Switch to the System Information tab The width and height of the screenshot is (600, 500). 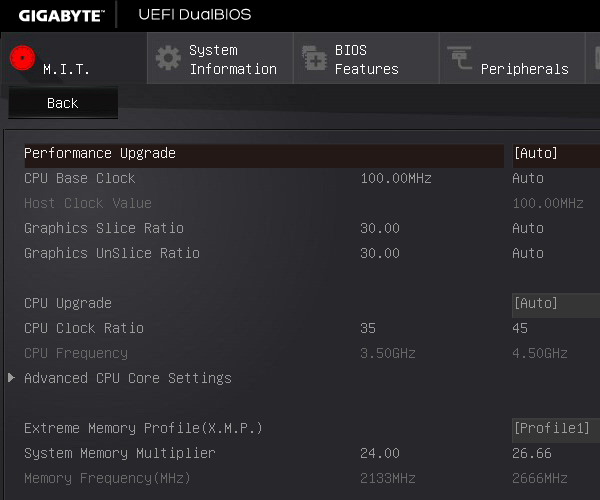(x=220, y=58)
